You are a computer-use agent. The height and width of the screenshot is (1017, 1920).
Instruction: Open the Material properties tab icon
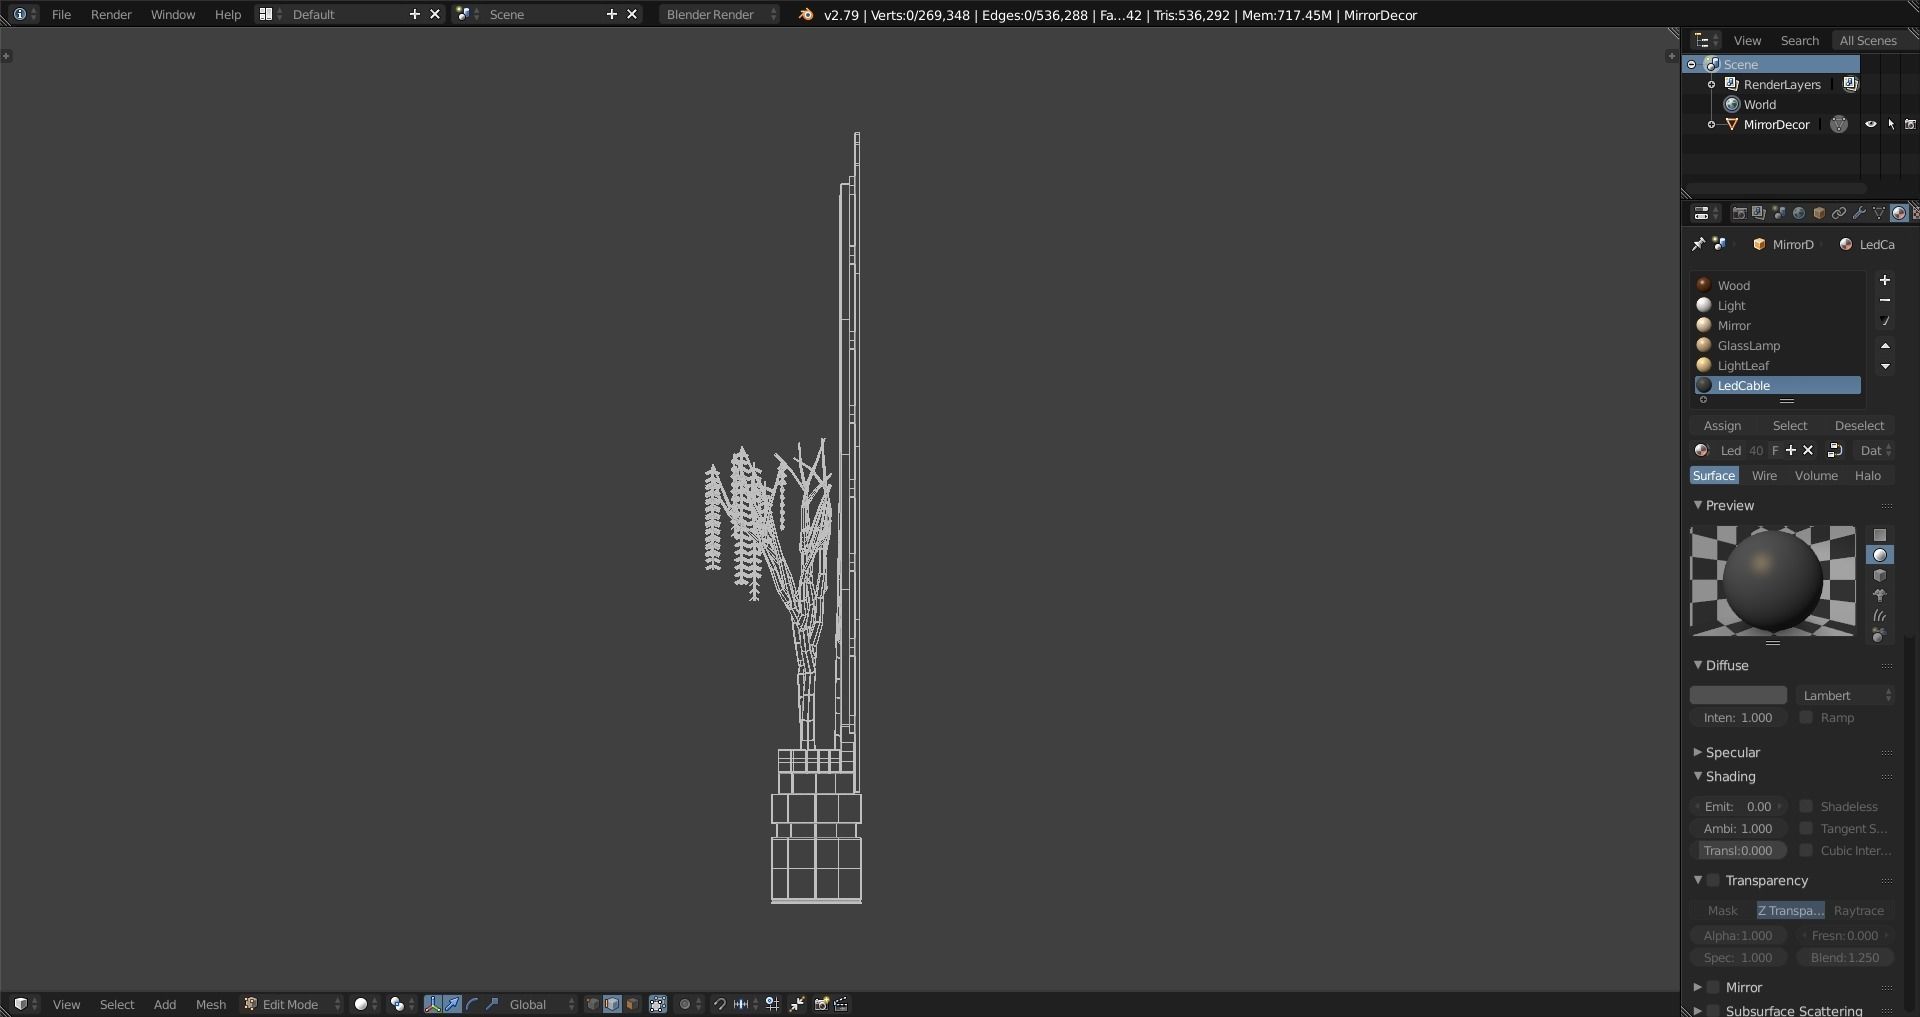coord(1898,213)
